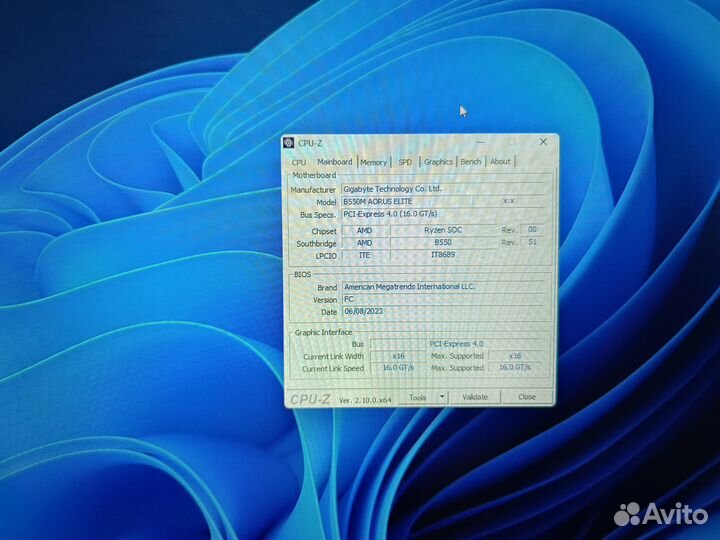Screen dimensions: 720x540
Task: Open the About tab
Action: click(x=500, y=162)
